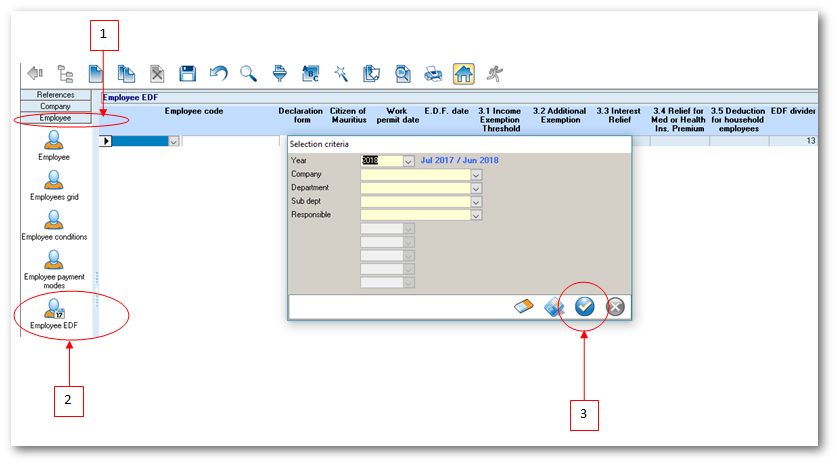
Task: Expand the Responsible dropdown
Action: 476,215
